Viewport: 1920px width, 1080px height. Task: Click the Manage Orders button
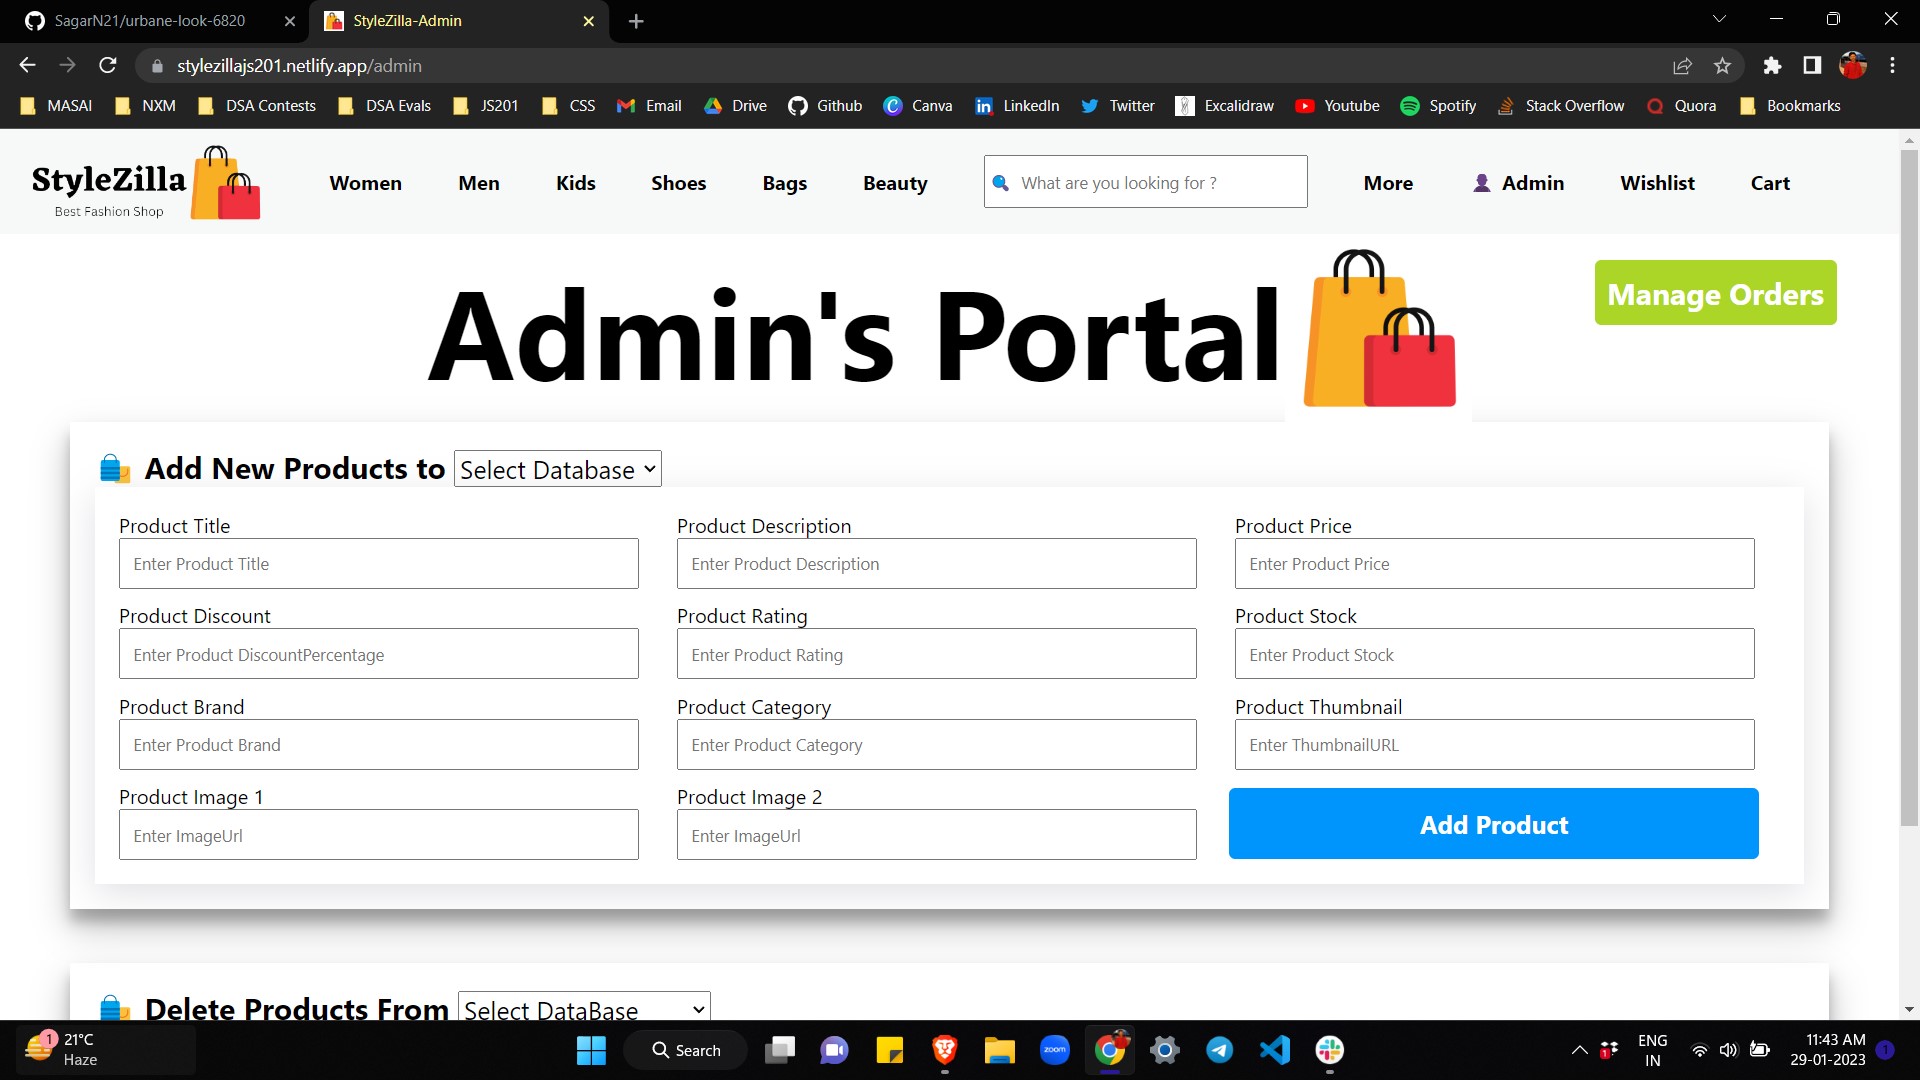(x=1715, y=293)
